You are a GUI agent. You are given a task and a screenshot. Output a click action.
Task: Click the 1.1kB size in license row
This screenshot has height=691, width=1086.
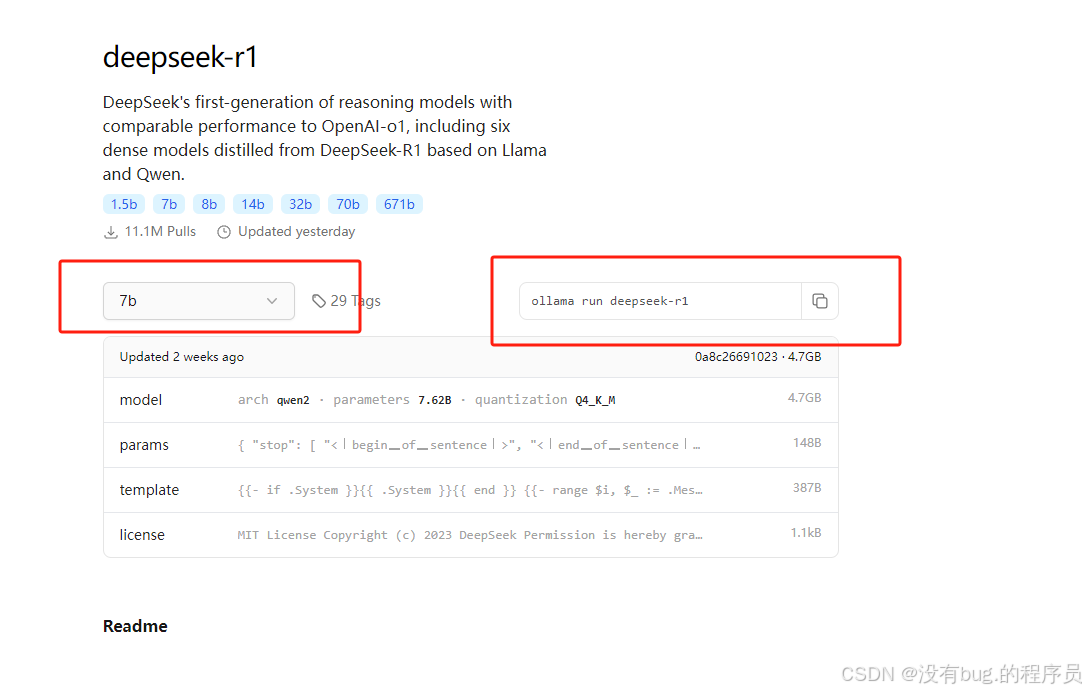[x=806, y=532]
